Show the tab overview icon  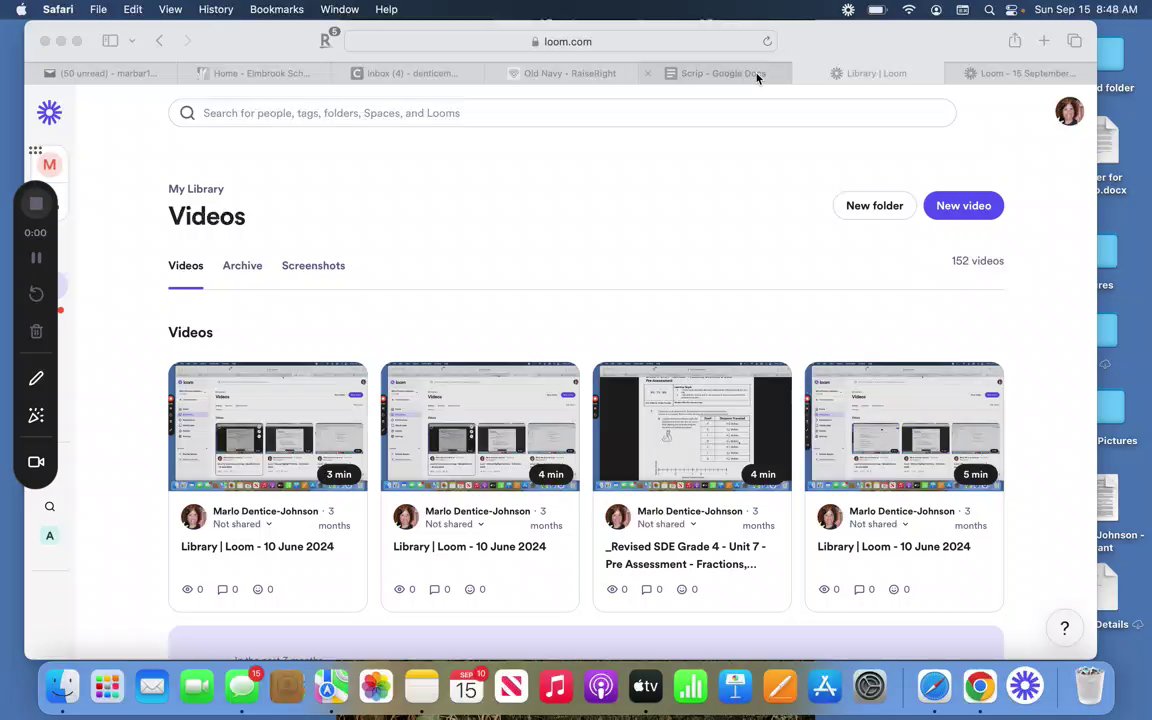[1074, 41]
